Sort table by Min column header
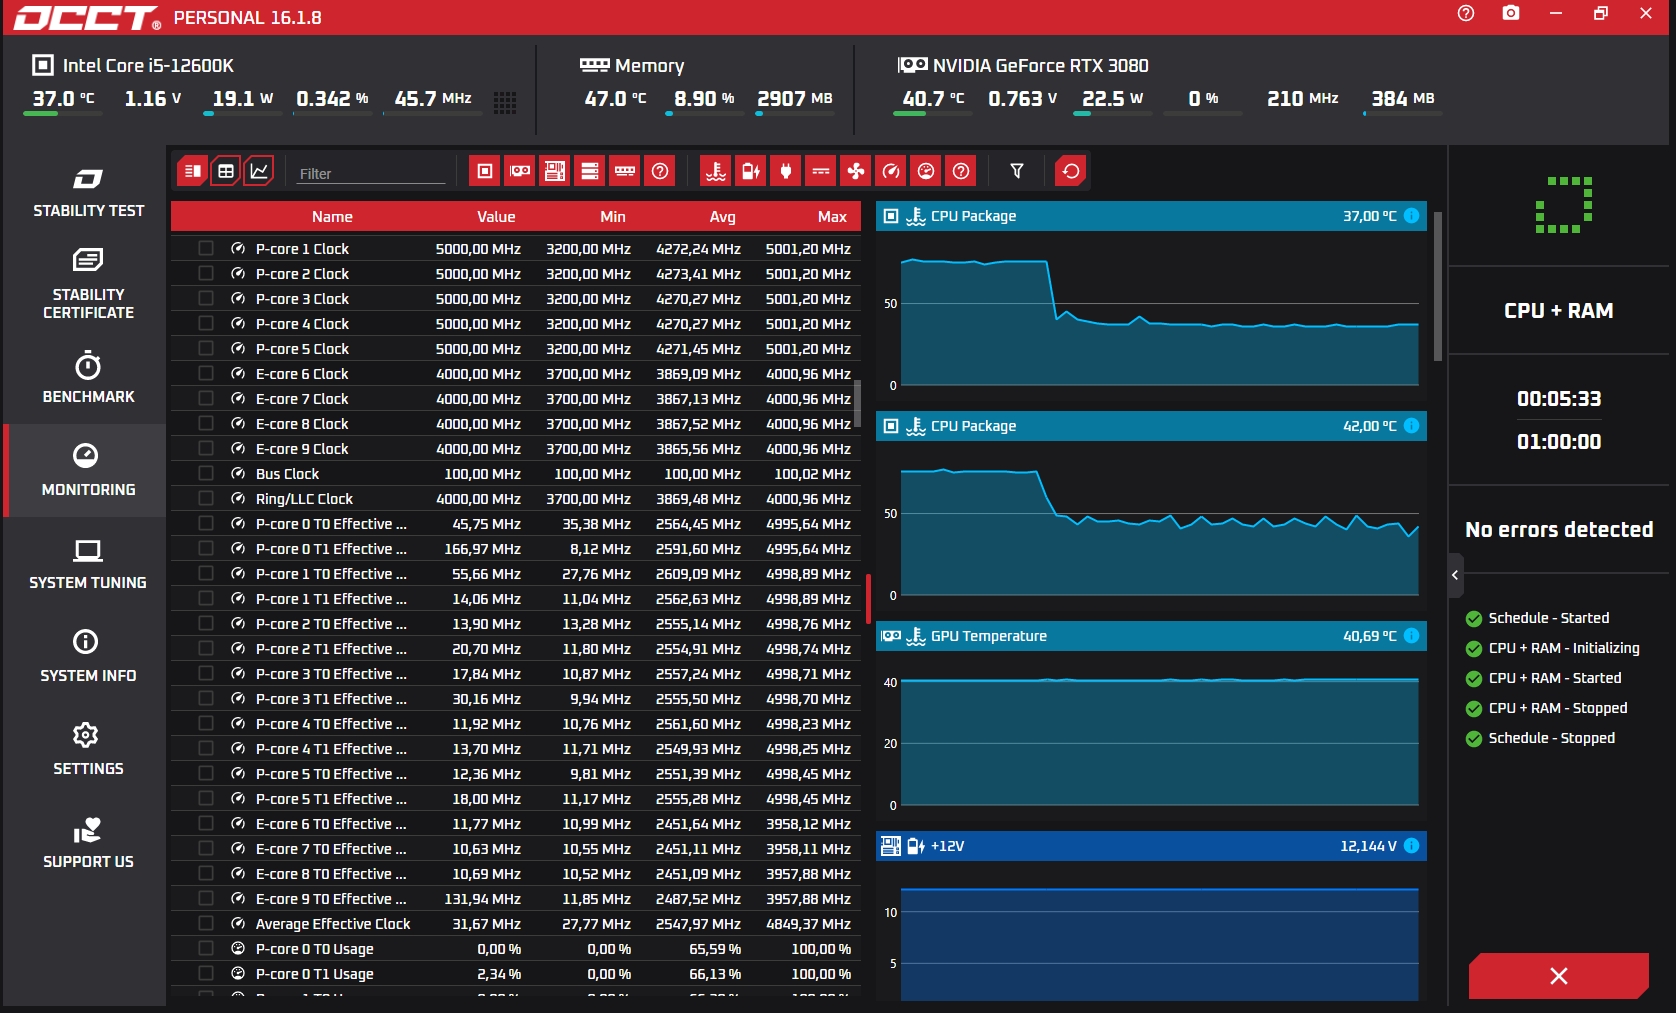This screenshot has width=1676, height=1013. pyautogui.click(x=613, y=216)
